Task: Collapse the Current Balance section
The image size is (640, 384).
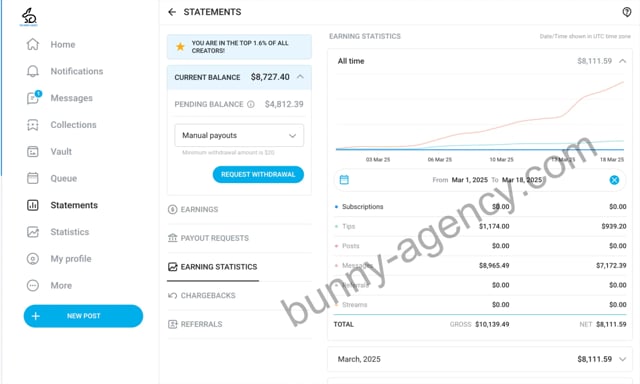Action: 300,77
